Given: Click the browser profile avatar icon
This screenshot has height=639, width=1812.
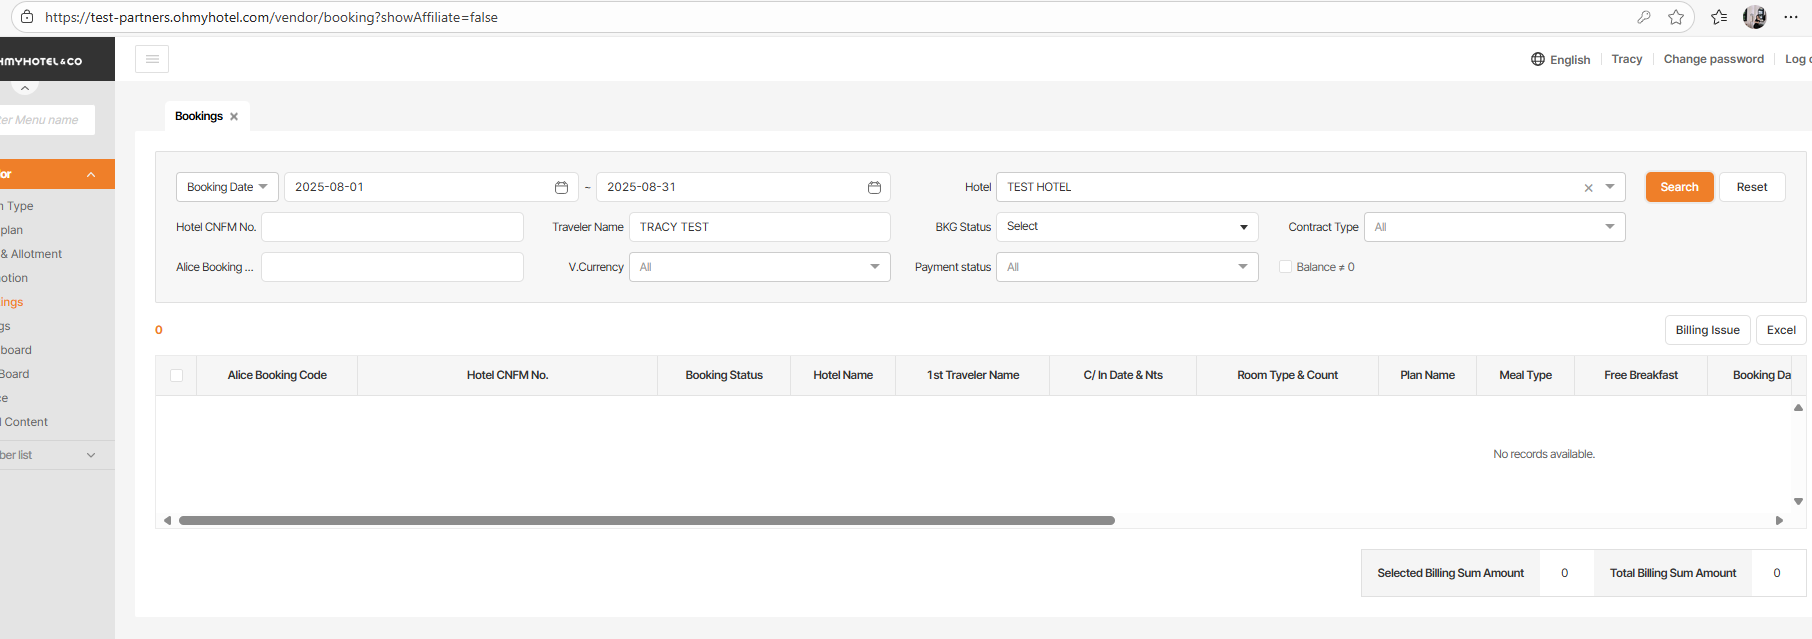Looking at the screenshot, I should (x=1754, y=17).
